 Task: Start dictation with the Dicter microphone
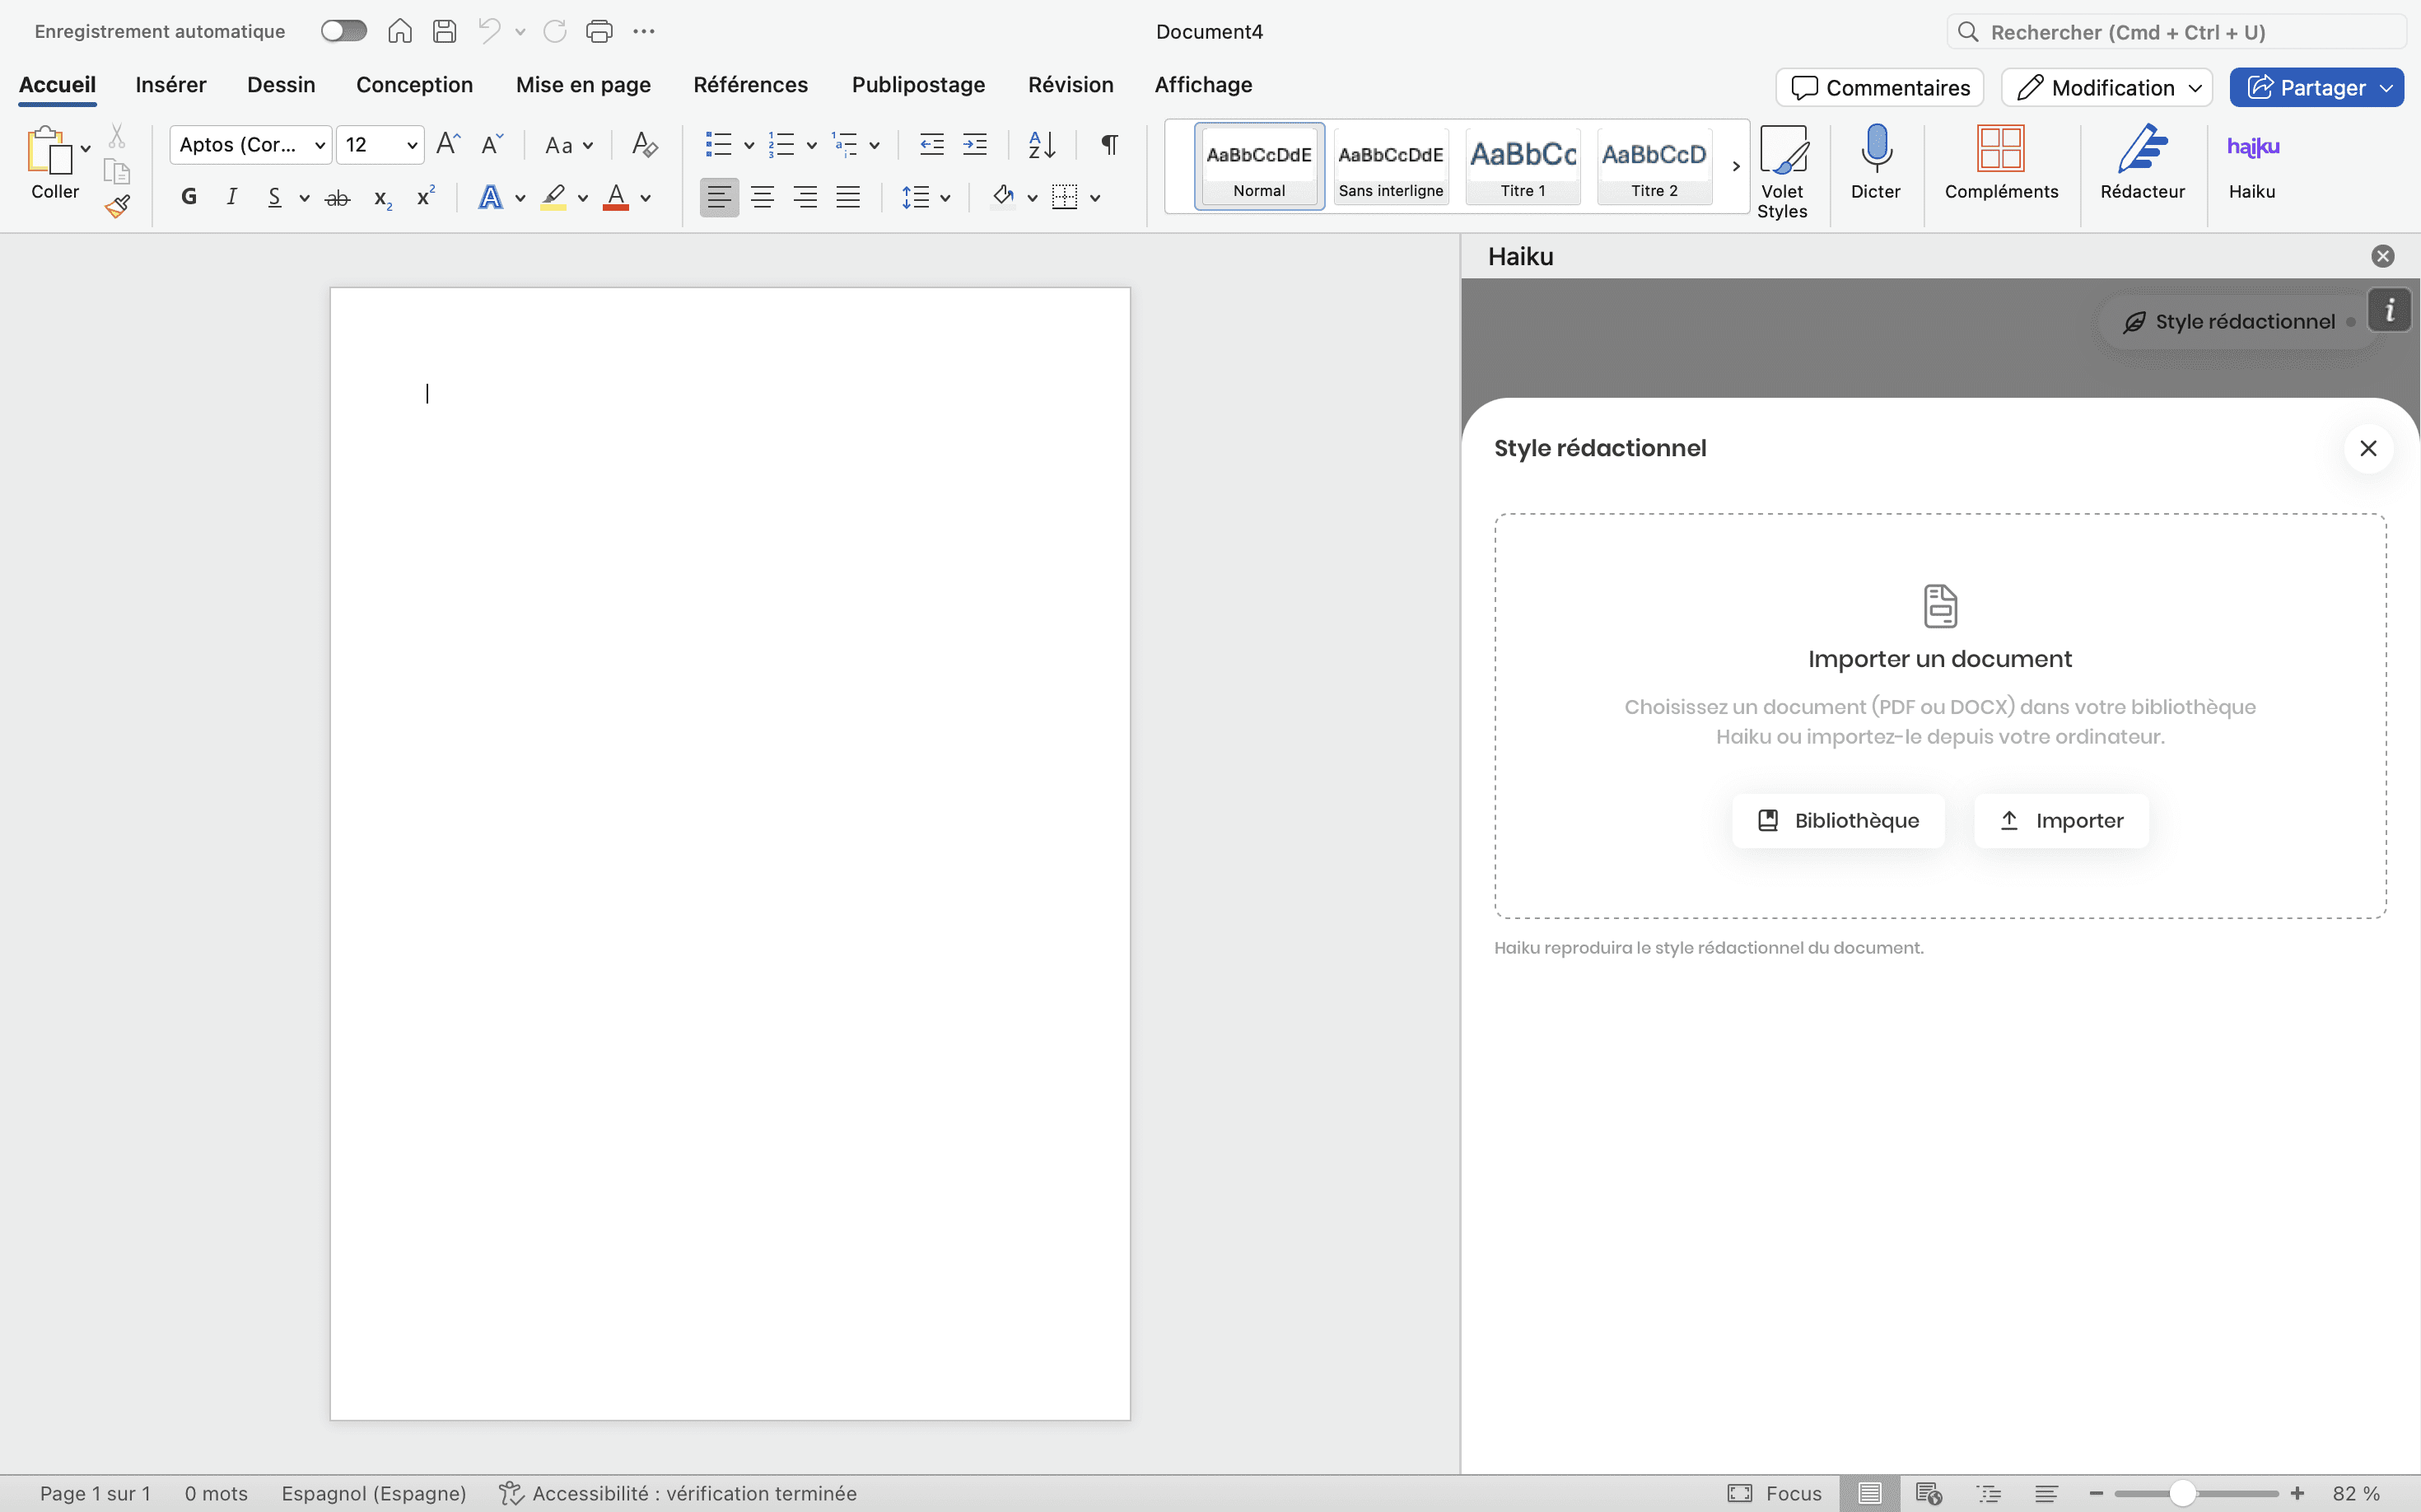[1875, 148]
